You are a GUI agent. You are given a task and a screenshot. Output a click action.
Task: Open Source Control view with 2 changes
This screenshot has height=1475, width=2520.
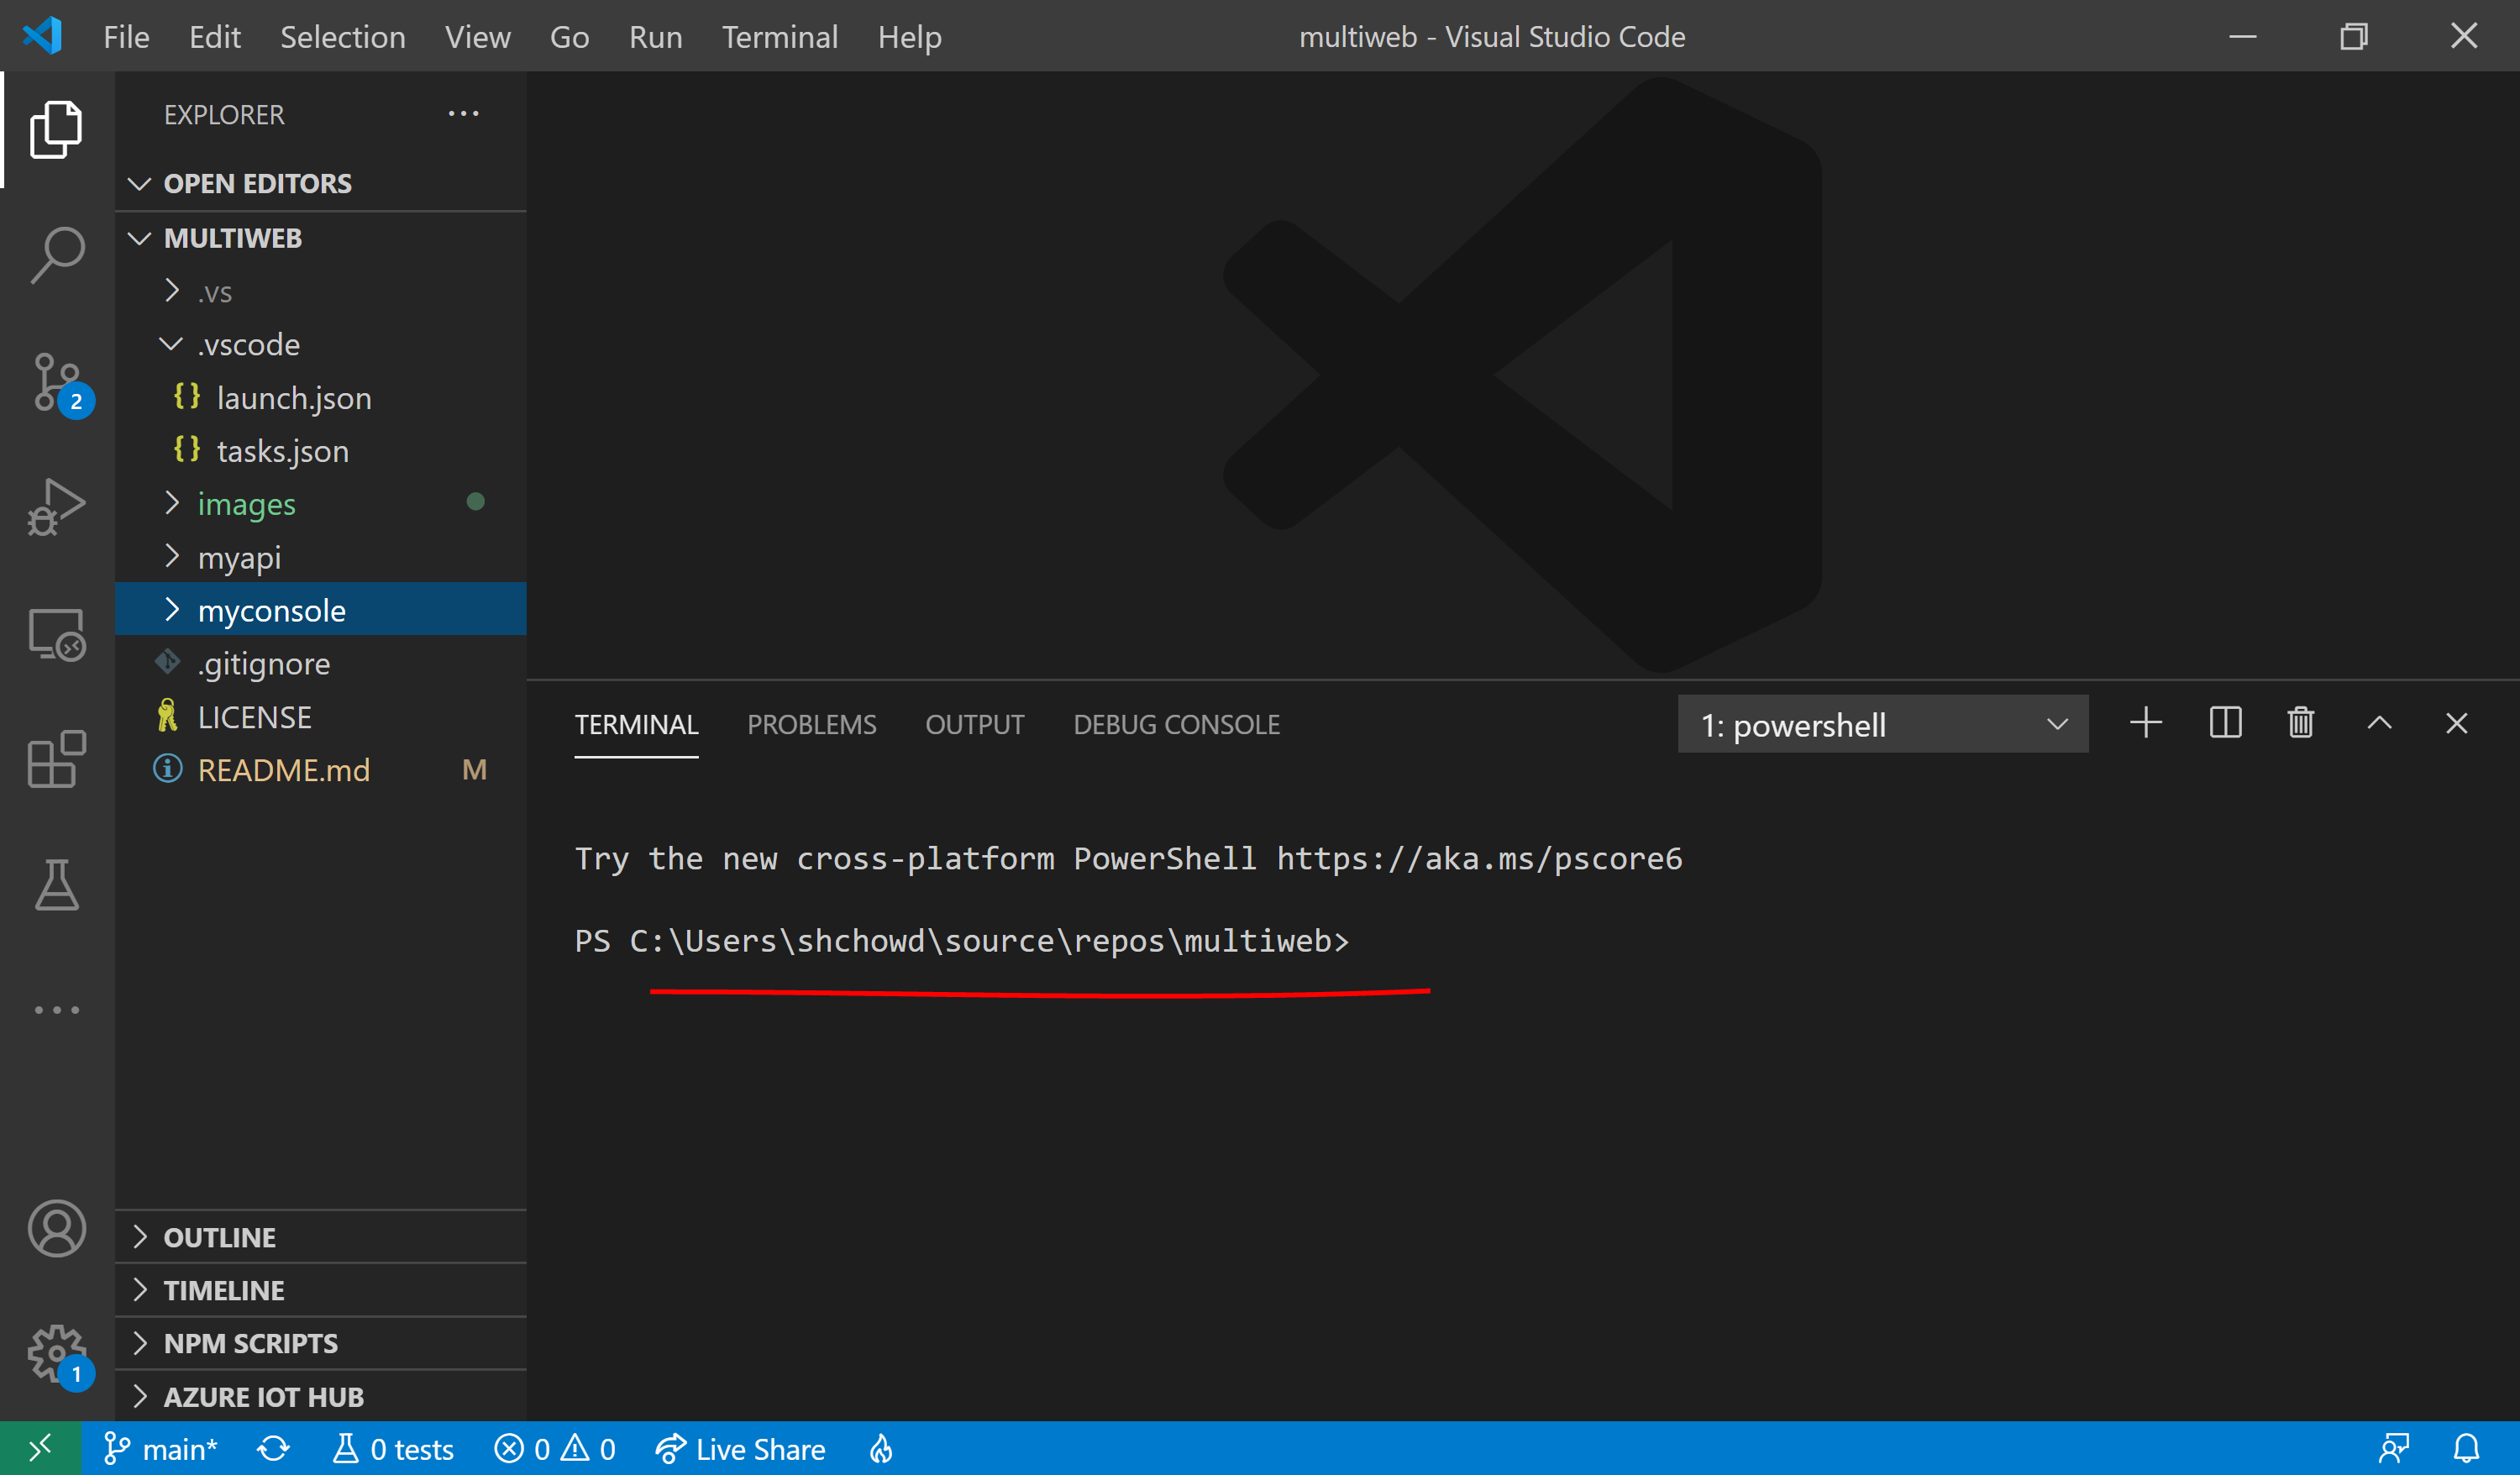[57, 382]
